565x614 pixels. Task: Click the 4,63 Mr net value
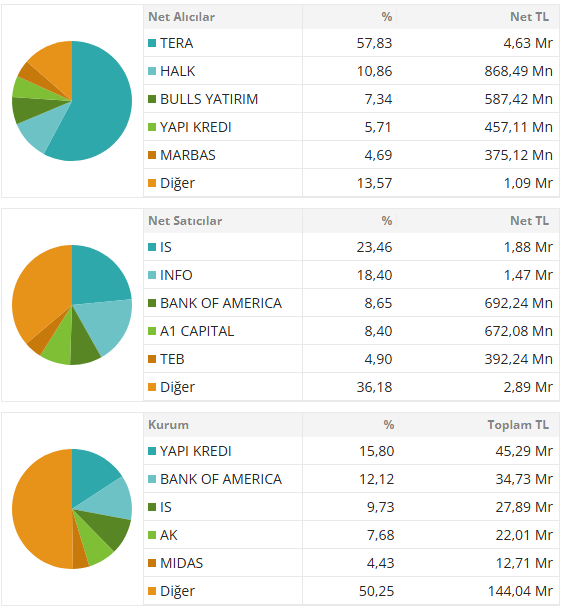528,43
